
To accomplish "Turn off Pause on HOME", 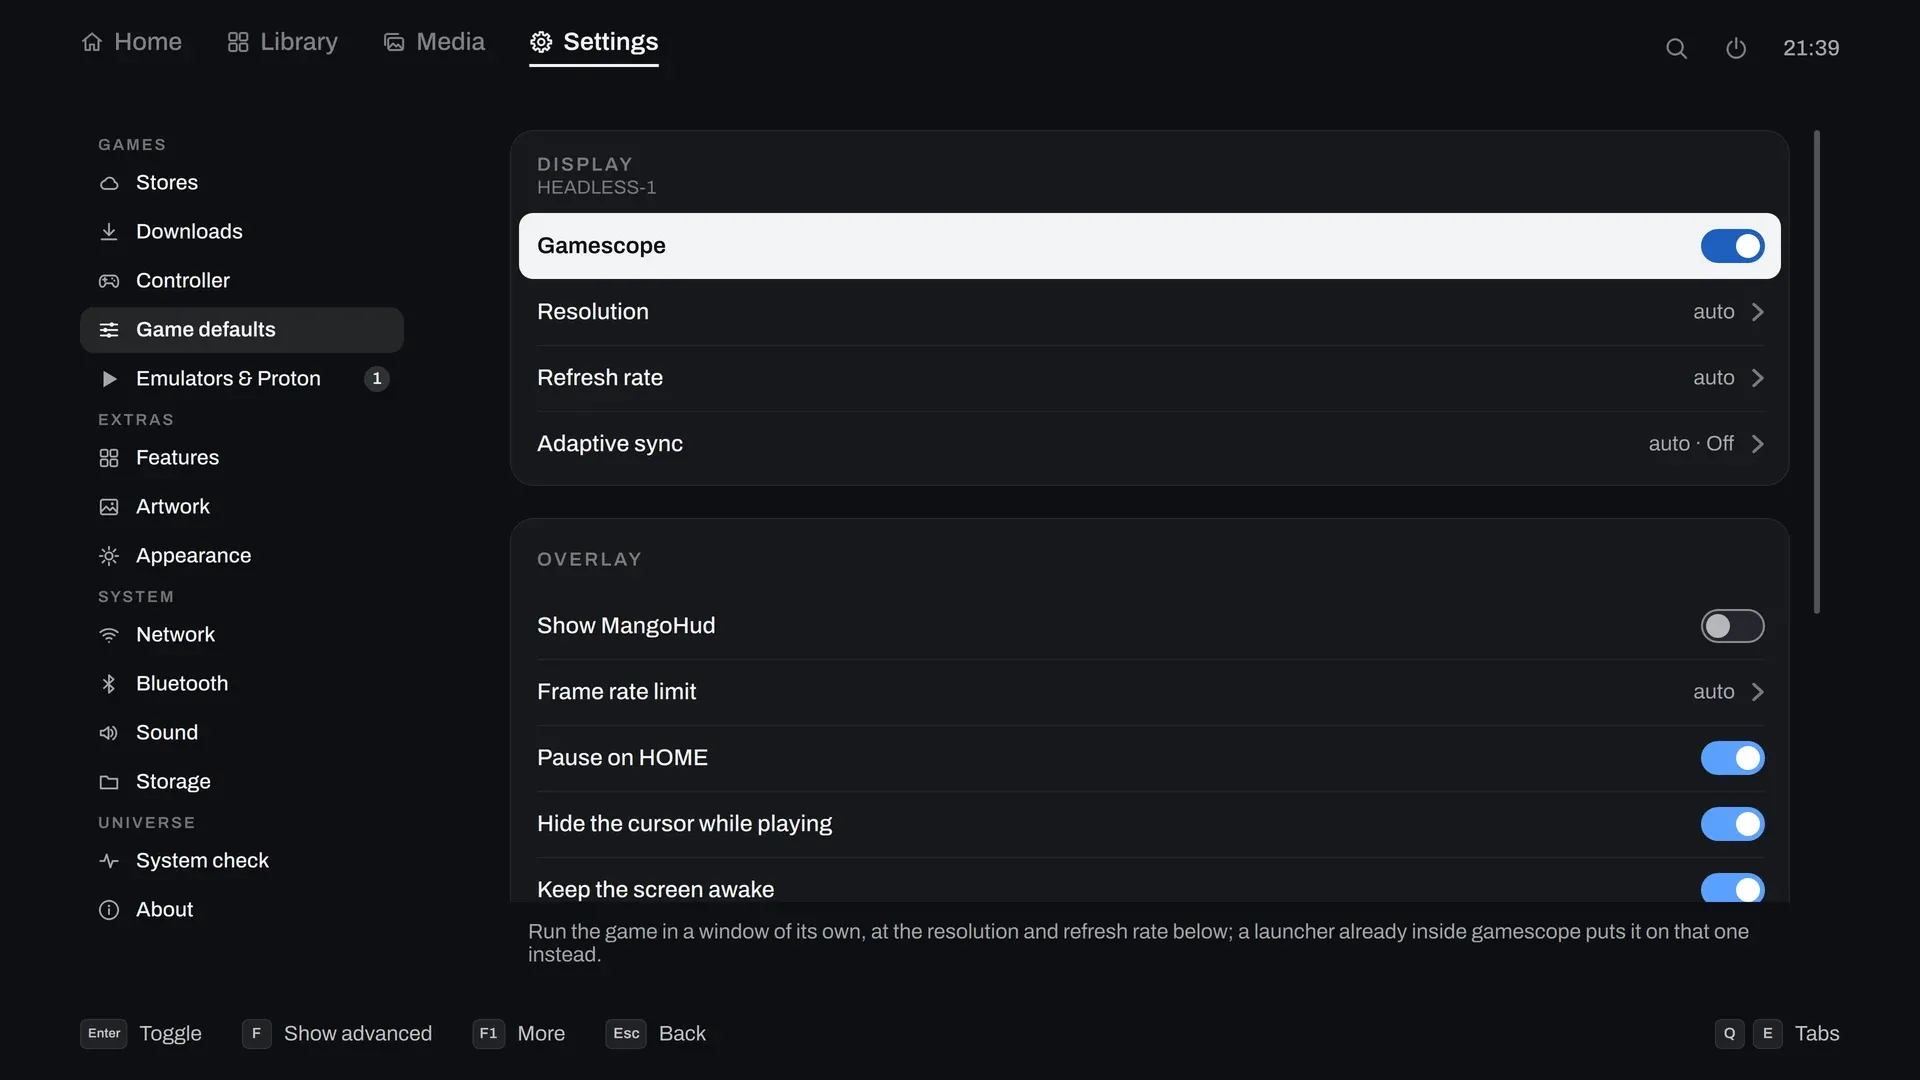I will (x=1732, y=758).
